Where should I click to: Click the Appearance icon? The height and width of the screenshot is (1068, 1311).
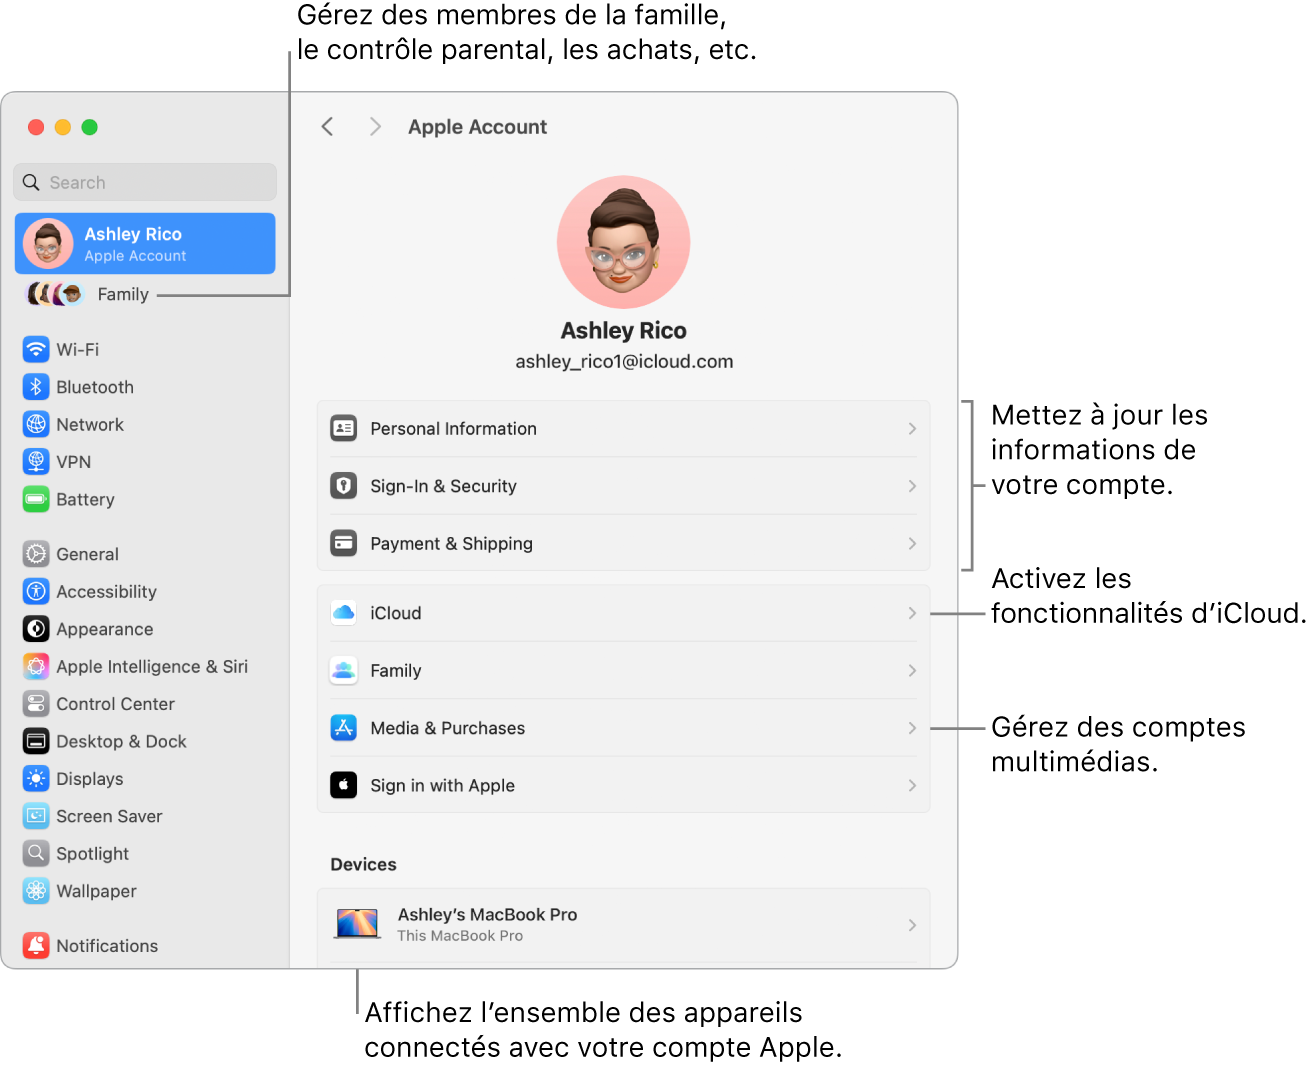tap(36, 629)
